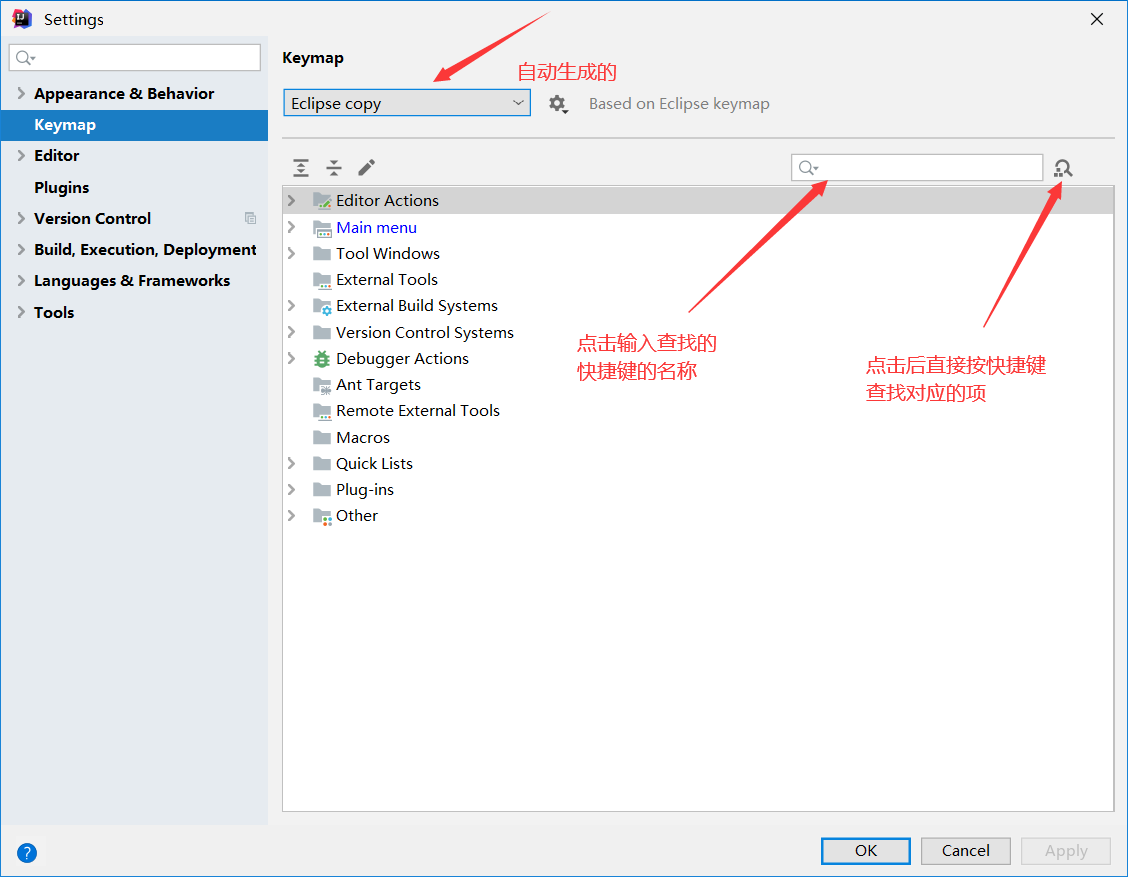This screenshot has width=1128, height=877.
Task: Click the External Build Systems folder icon
Action: 322,306
